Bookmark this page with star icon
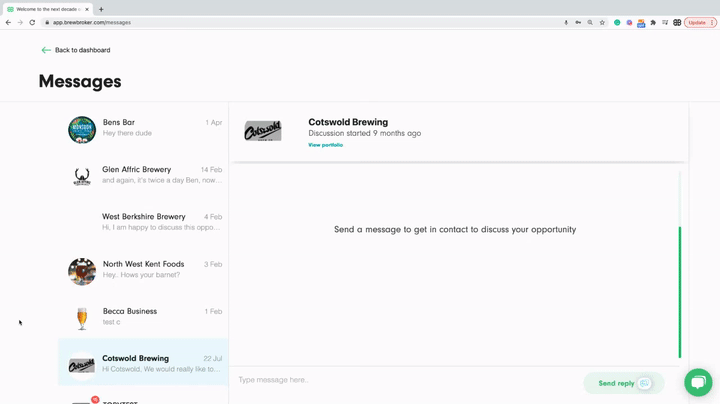Viewport: 720px width, 404px height. coord(602,22)
